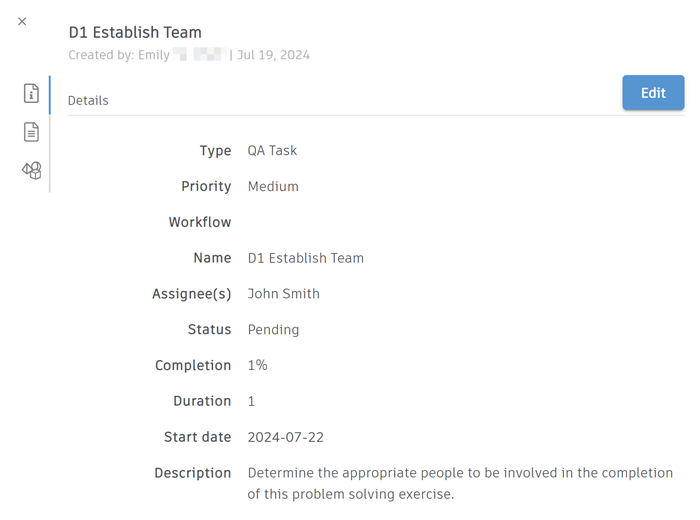Screen dimensions: 700x520
Task: Click the D1 Establish Team title heading
Action: pyautogui.click(x=135, y=33)
